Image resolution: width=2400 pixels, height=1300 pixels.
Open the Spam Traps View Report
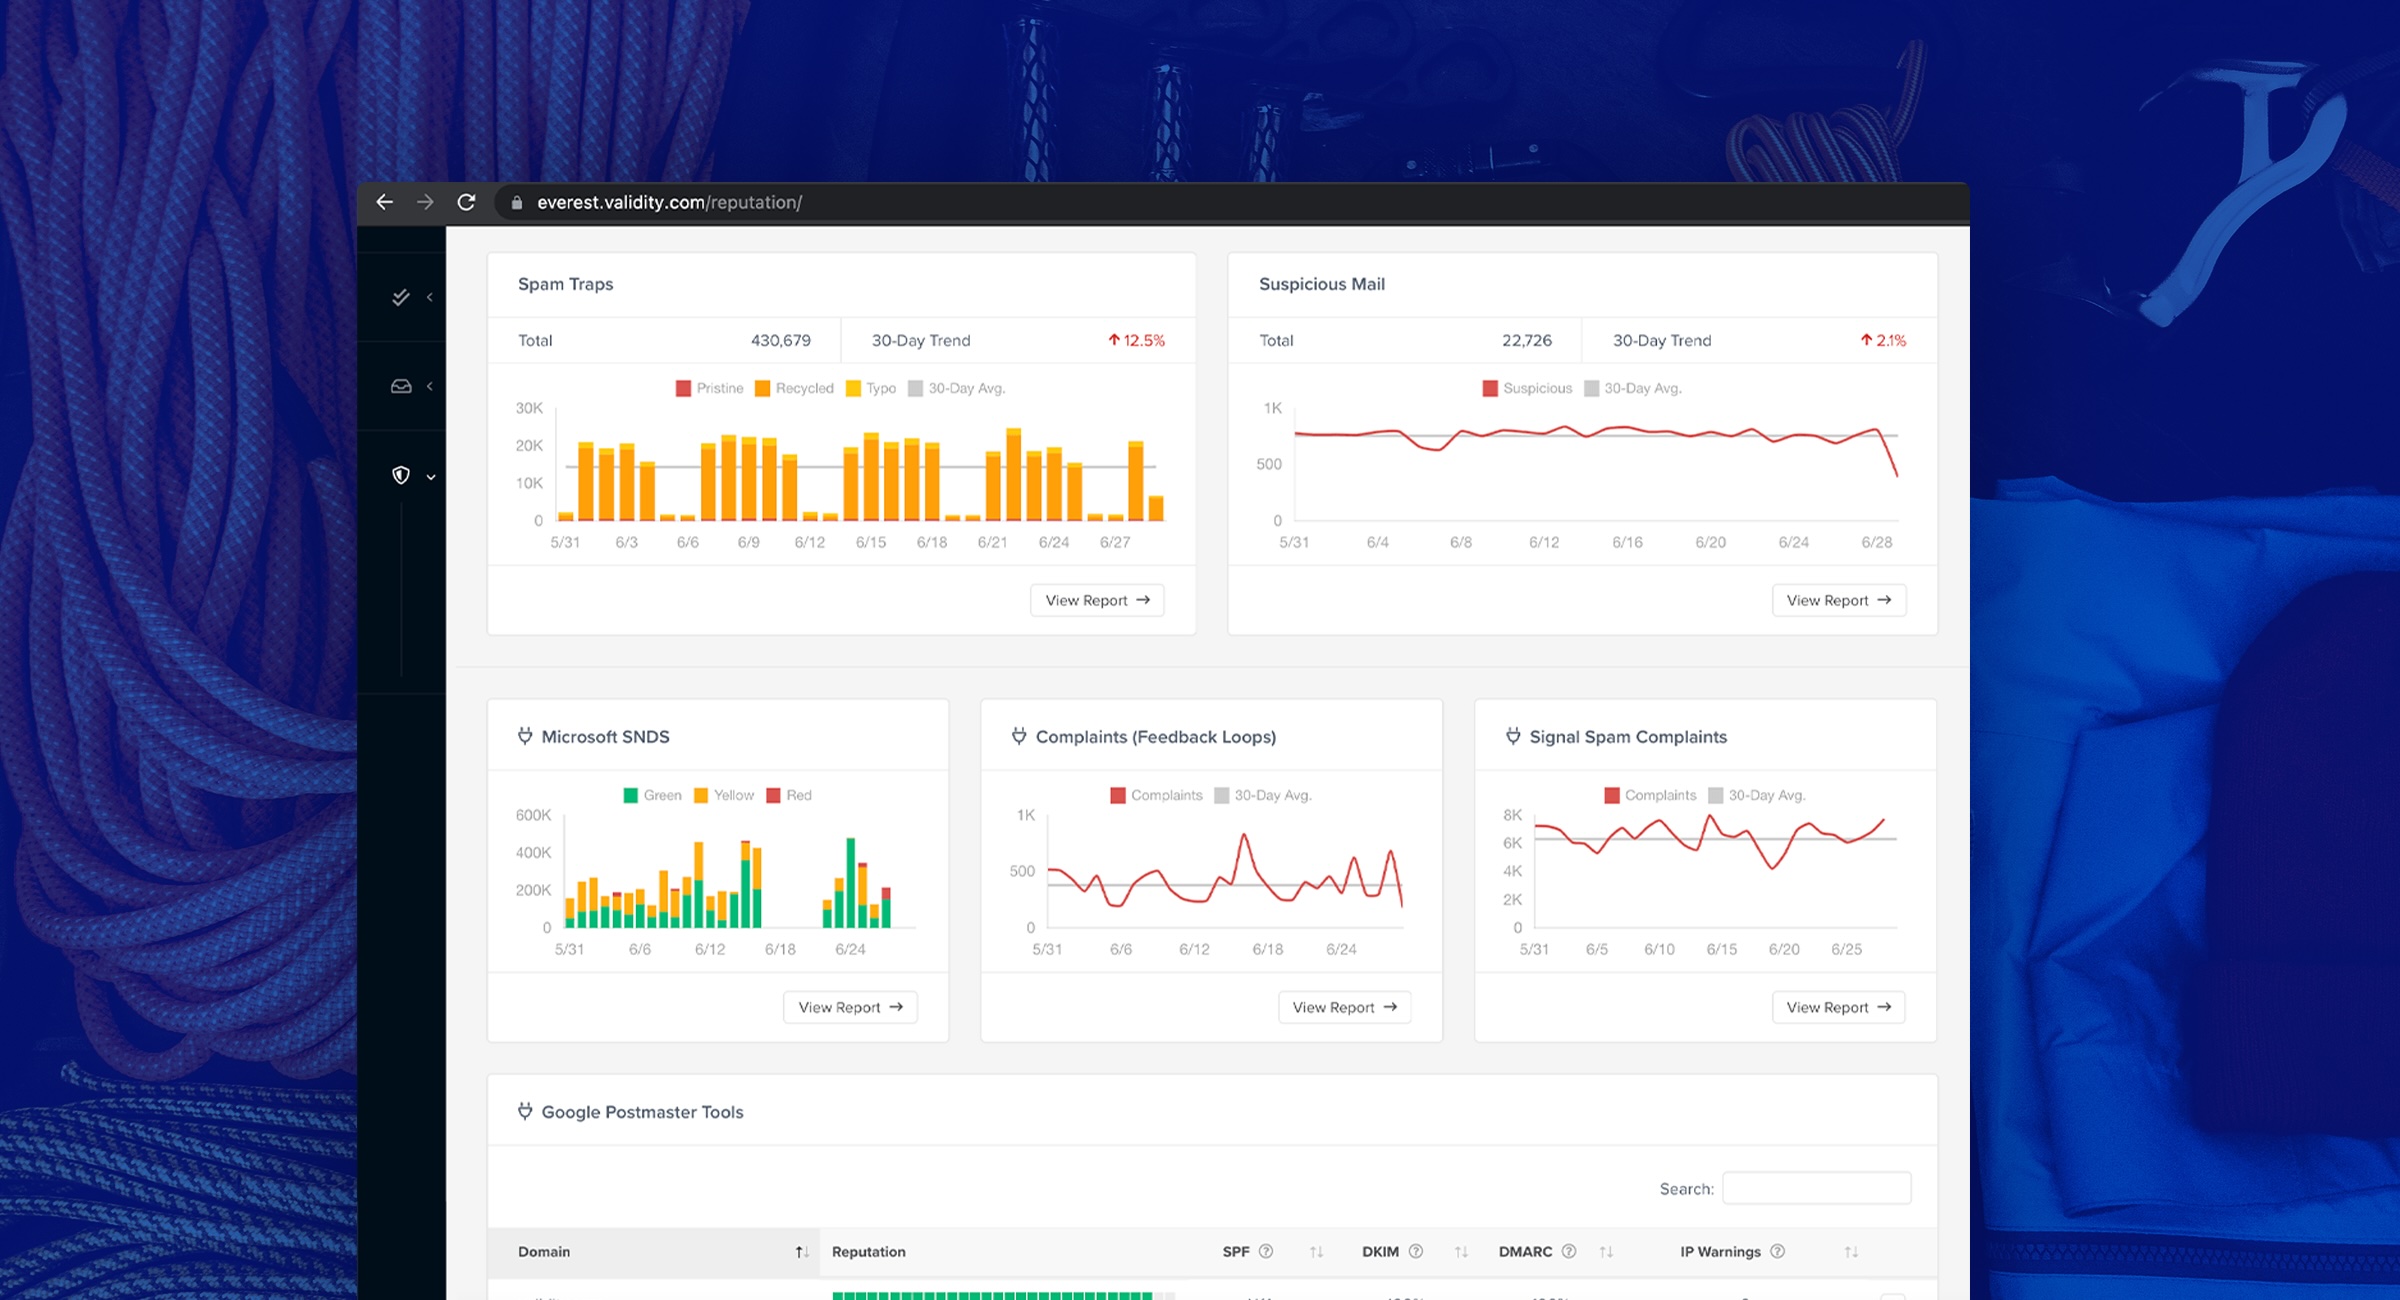[1097, 600]
